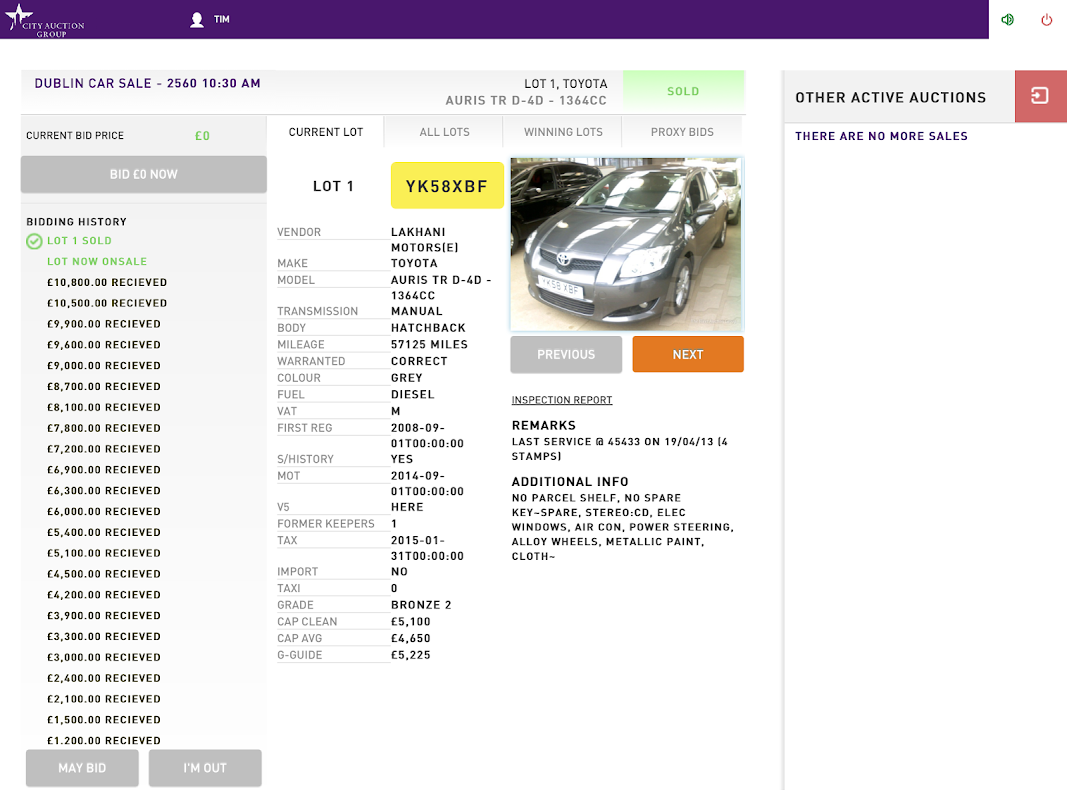Screen dimensions: 1067x800
Task: Click the Current Bid Price £0 value
Action: pos(202,135)
